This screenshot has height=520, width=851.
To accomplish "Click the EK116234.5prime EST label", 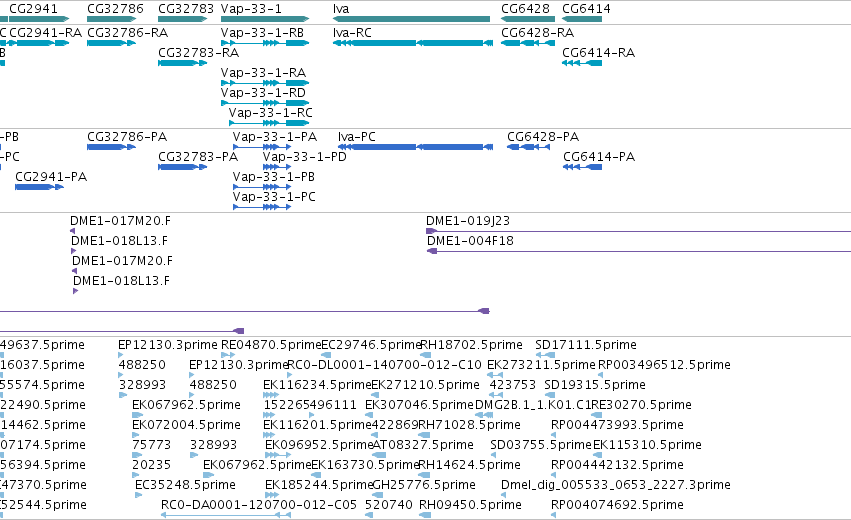I will (317, 385).
